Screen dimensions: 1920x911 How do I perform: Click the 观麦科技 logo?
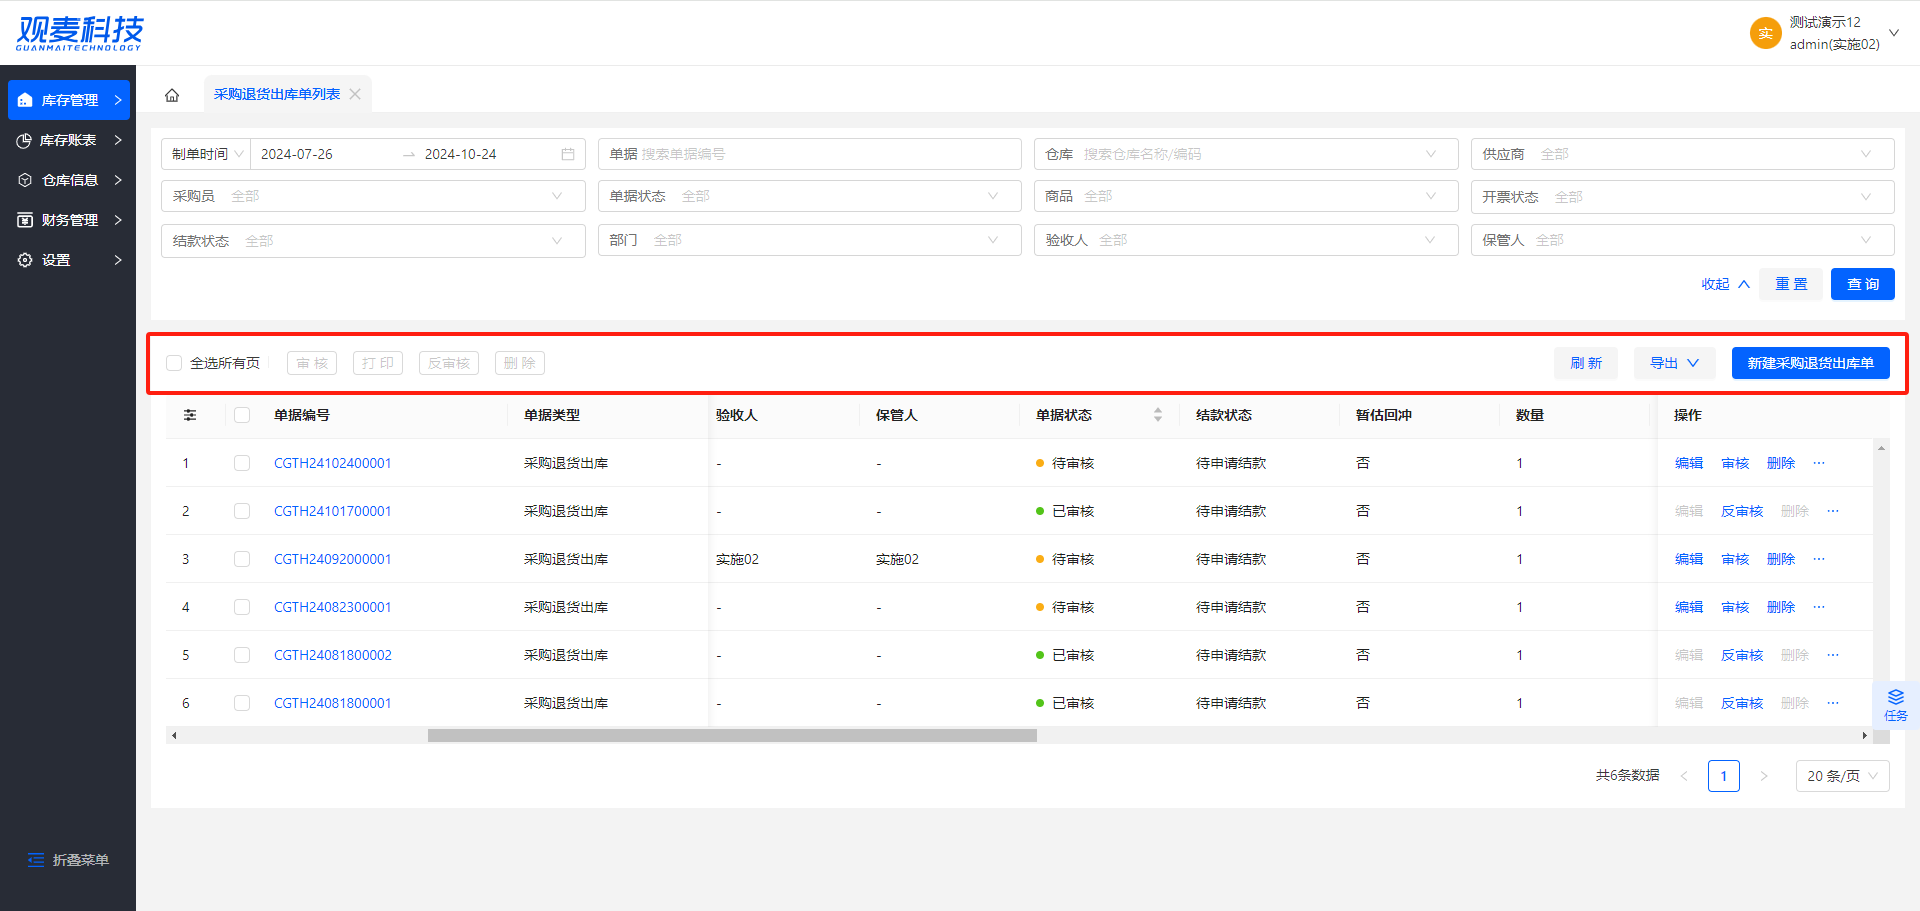(80, 33)
